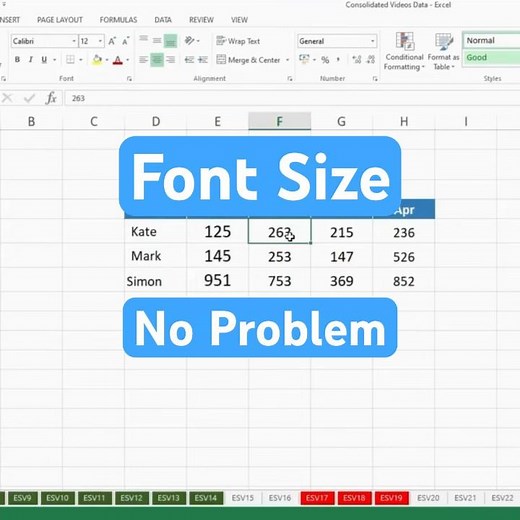Apply the red Font Color

pos(118,60)
